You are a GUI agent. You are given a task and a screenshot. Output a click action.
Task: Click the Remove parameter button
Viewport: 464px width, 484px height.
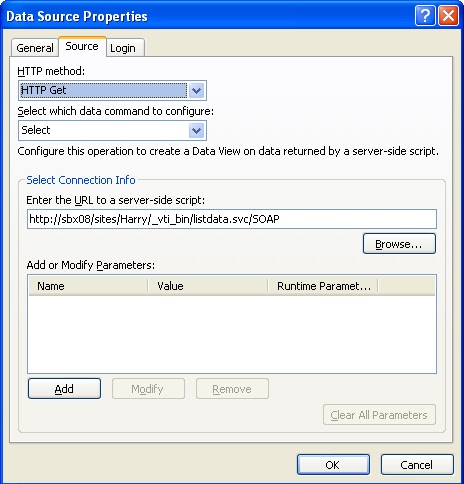pyautogui.click(x=232, y=389)
